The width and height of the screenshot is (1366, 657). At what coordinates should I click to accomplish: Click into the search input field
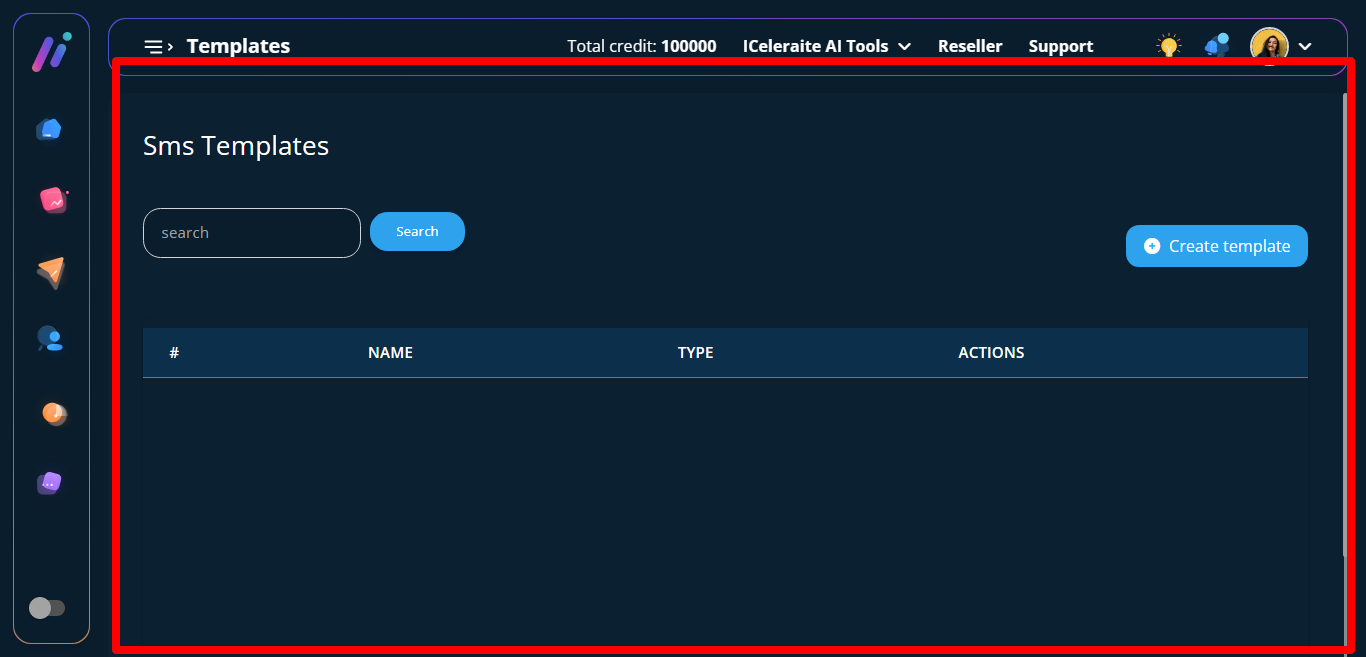[251, 233]
